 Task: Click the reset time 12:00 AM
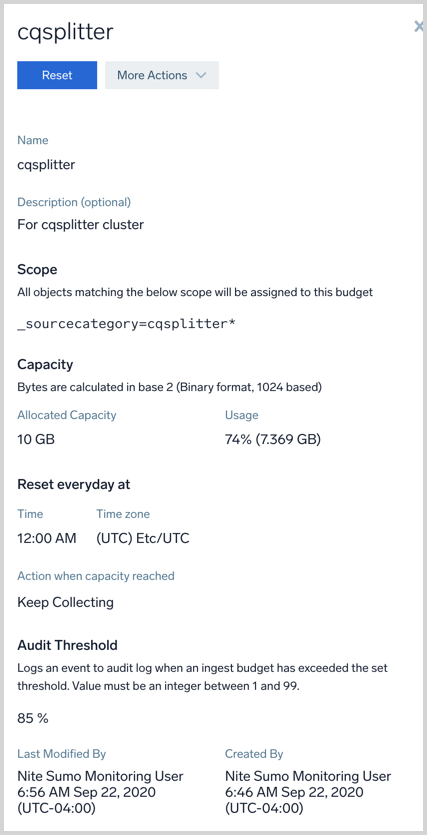(47, 538)
